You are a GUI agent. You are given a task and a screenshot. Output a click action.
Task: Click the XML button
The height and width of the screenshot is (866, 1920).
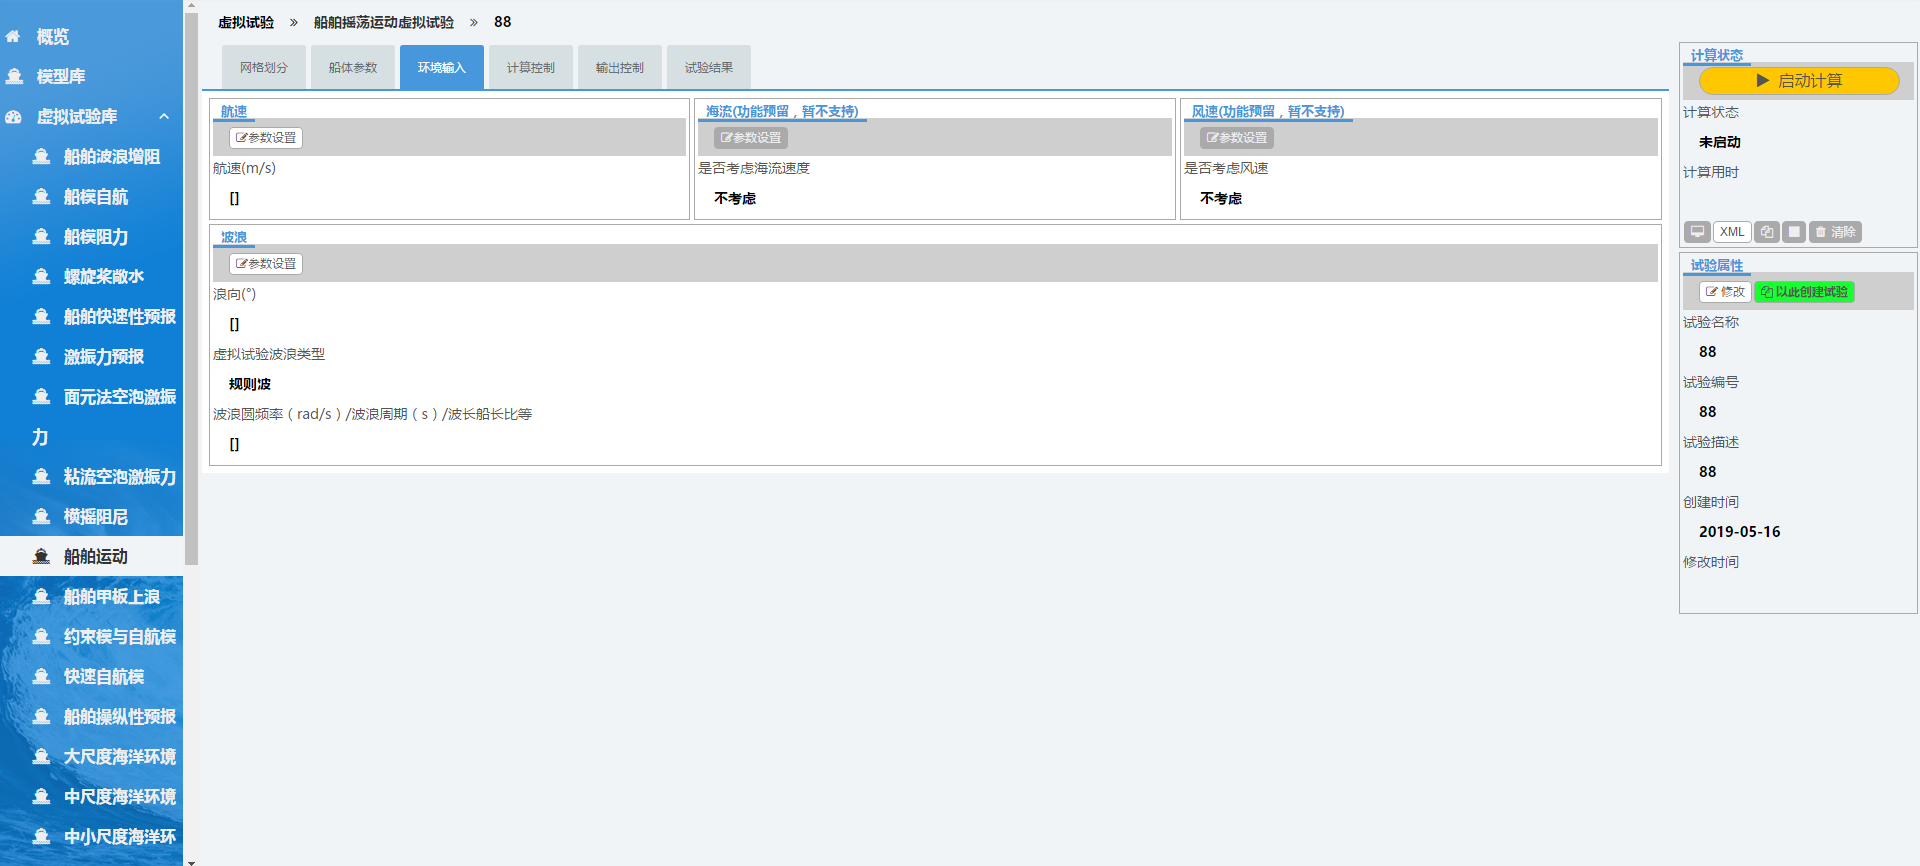(x=1732, y=232)
